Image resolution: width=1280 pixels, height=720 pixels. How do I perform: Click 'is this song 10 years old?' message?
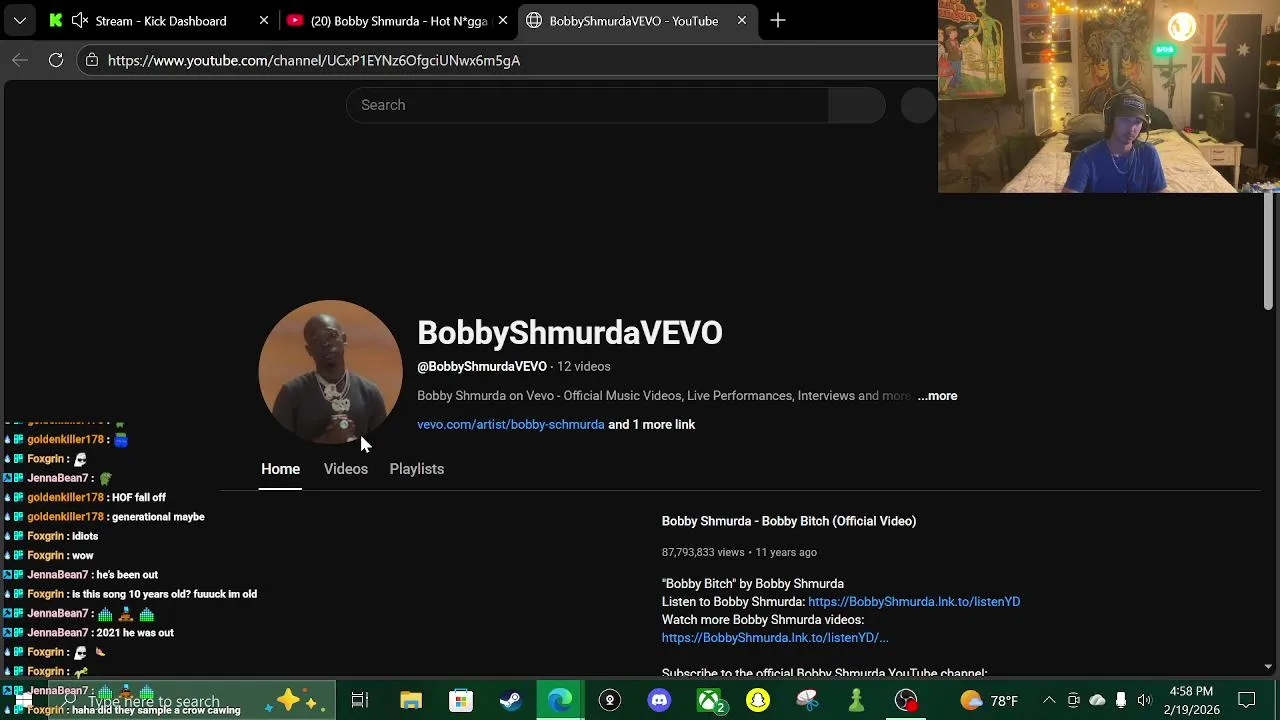pos(164,594)
